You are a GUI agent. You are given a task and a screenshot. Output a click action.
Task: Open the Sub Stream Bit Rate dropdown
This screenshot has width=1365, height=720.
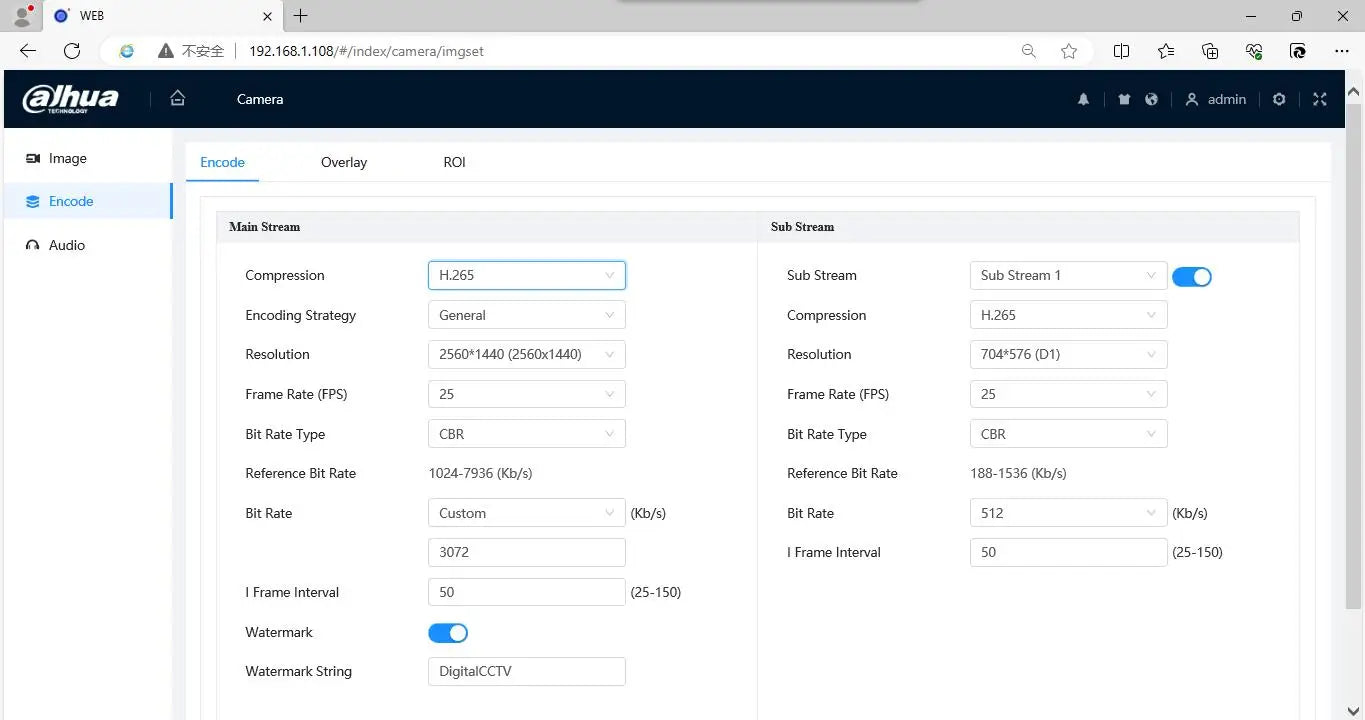point(1068,513)
